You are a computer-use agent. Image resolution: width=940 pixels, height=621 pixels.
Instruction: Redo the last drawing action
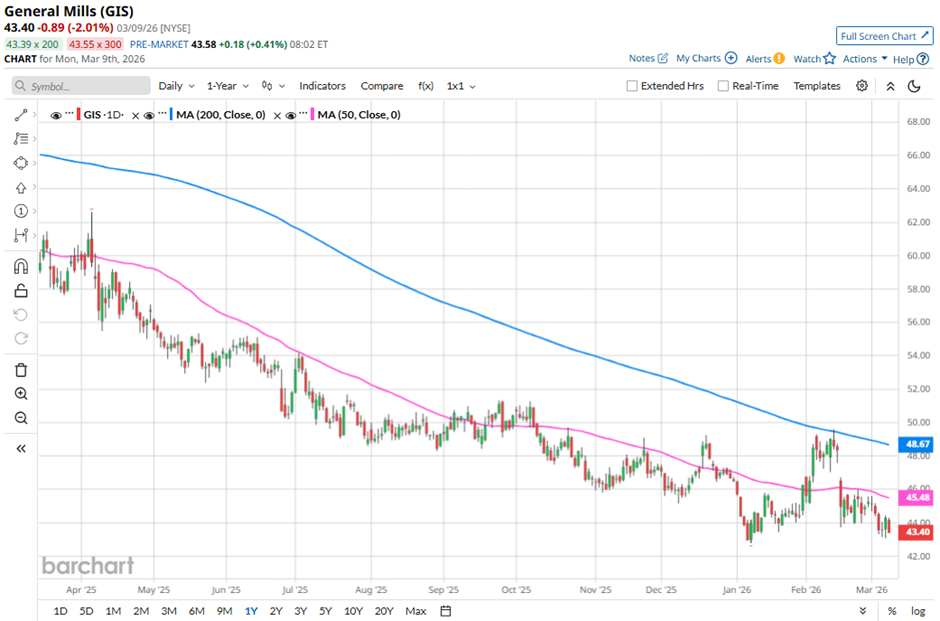pos(21,339)
